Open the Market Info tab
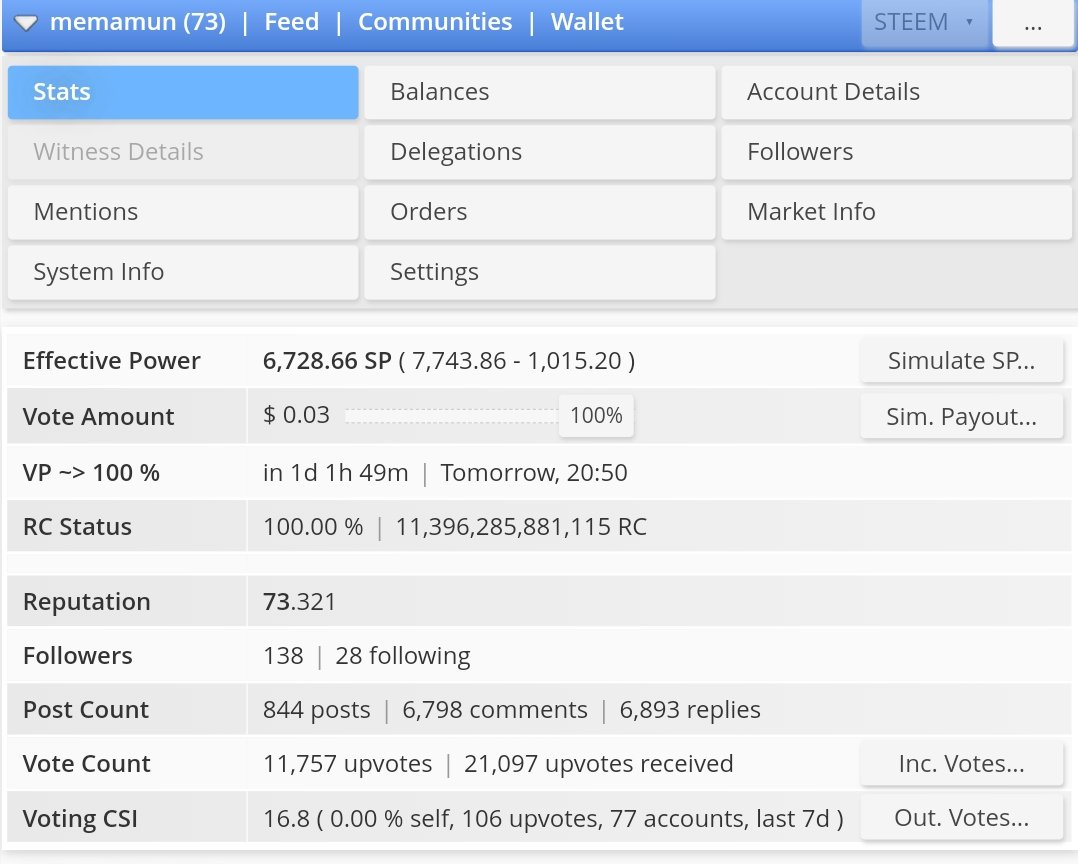 tap(896, 212)
